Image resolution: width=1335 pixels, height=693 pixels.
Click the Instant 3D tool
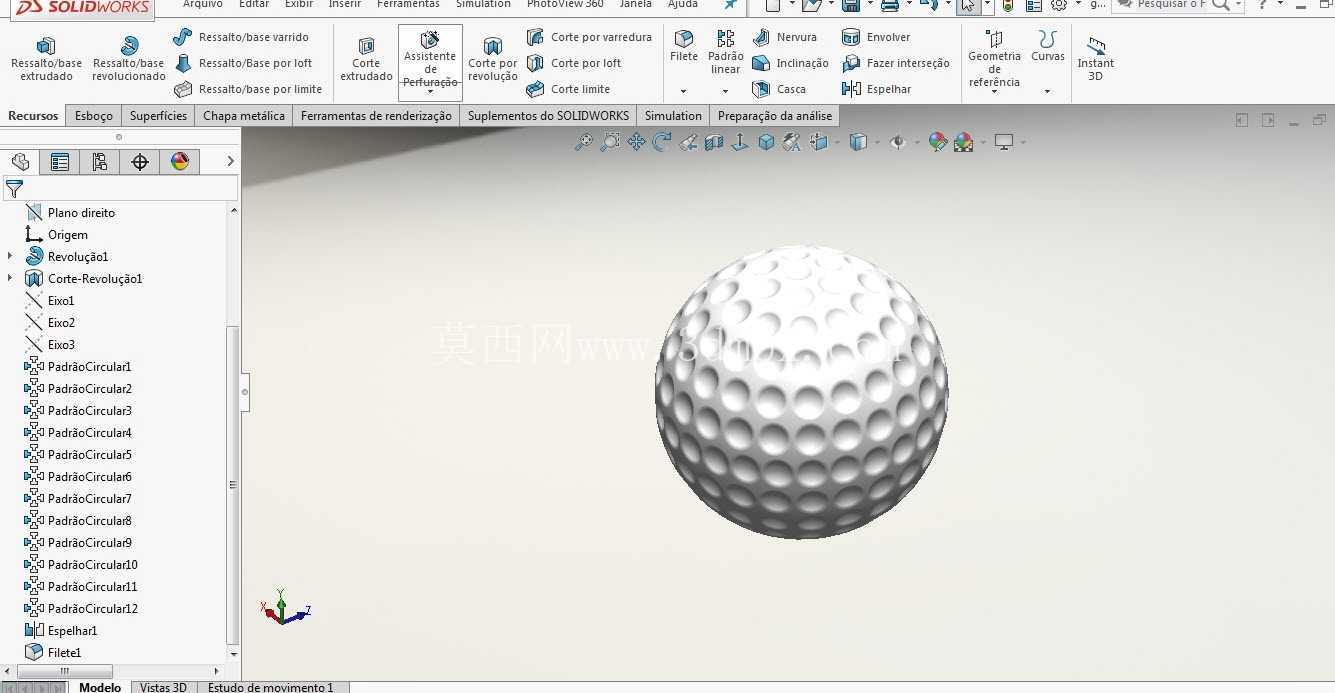(1096, 59)
